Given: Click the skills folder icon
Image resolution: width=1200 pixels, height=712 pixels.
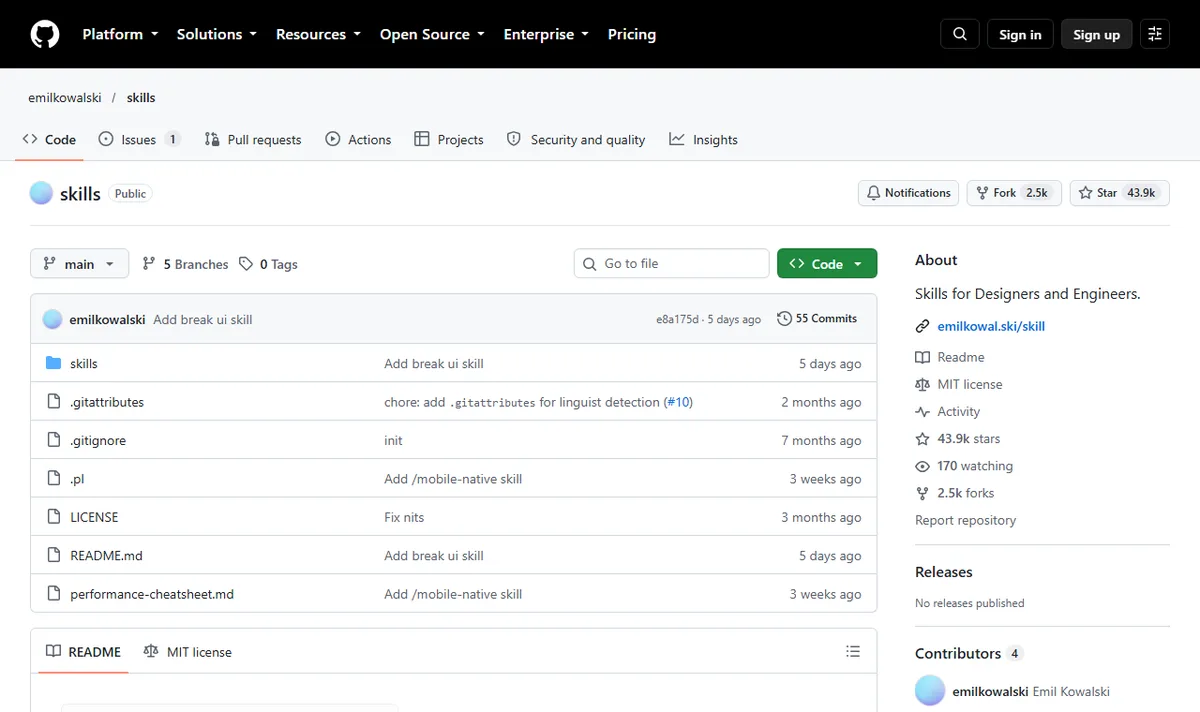Looking at the screenshot, I should pyautogui.click(x=54, y=363).
